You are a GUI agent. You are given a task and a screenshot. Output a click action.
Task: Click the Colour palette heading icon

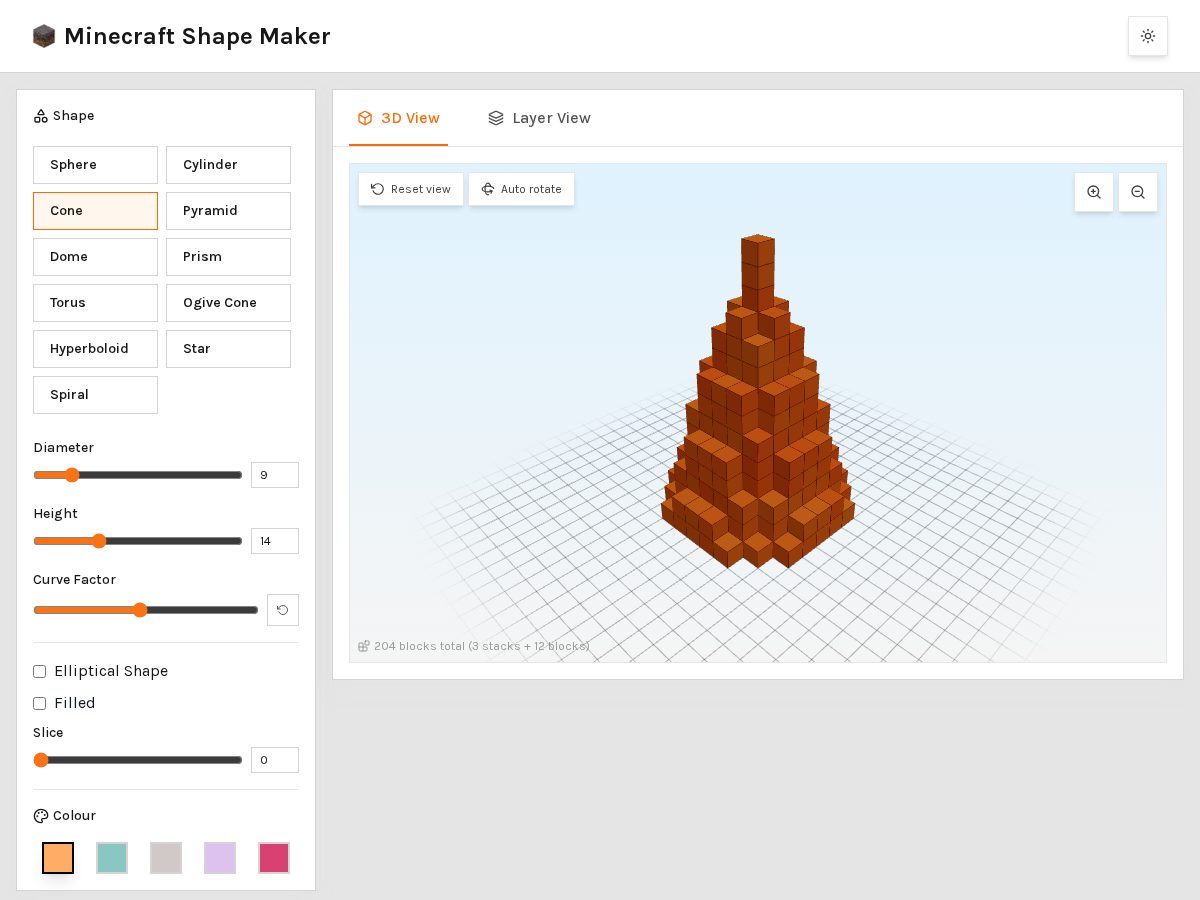click(x=41, y=816)
